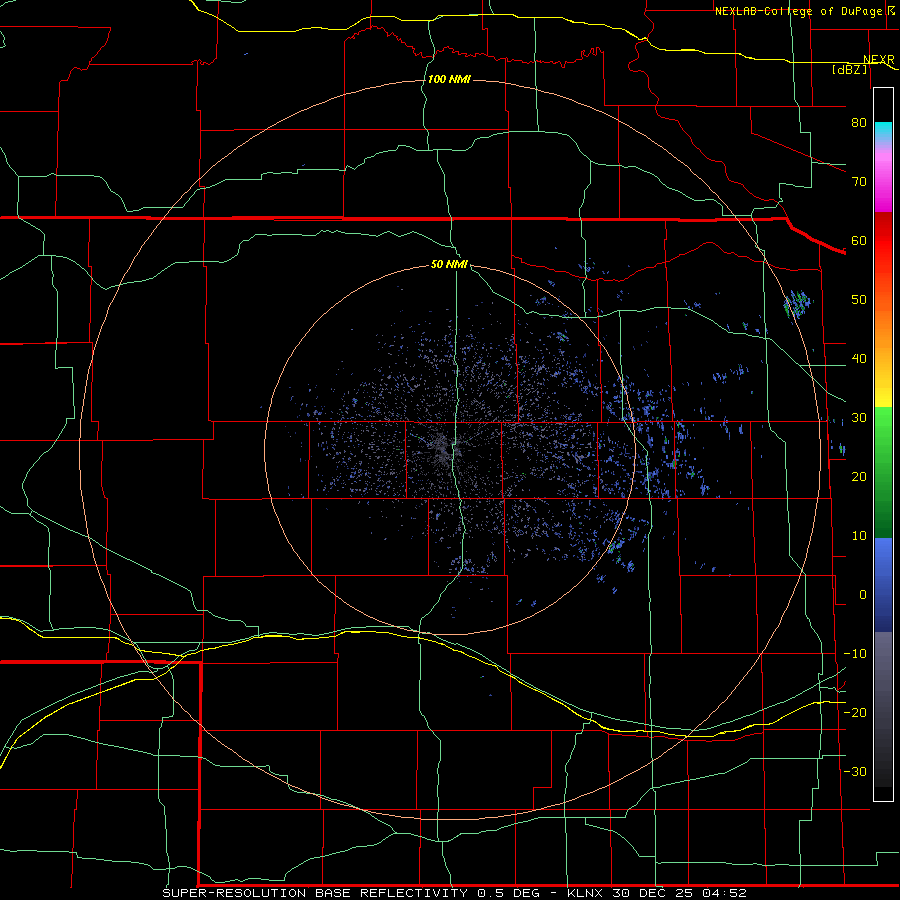Click the 20 value on the dBZ scale
The width and height of the screenshot is (900, 900).
click(x=859, y=476)
